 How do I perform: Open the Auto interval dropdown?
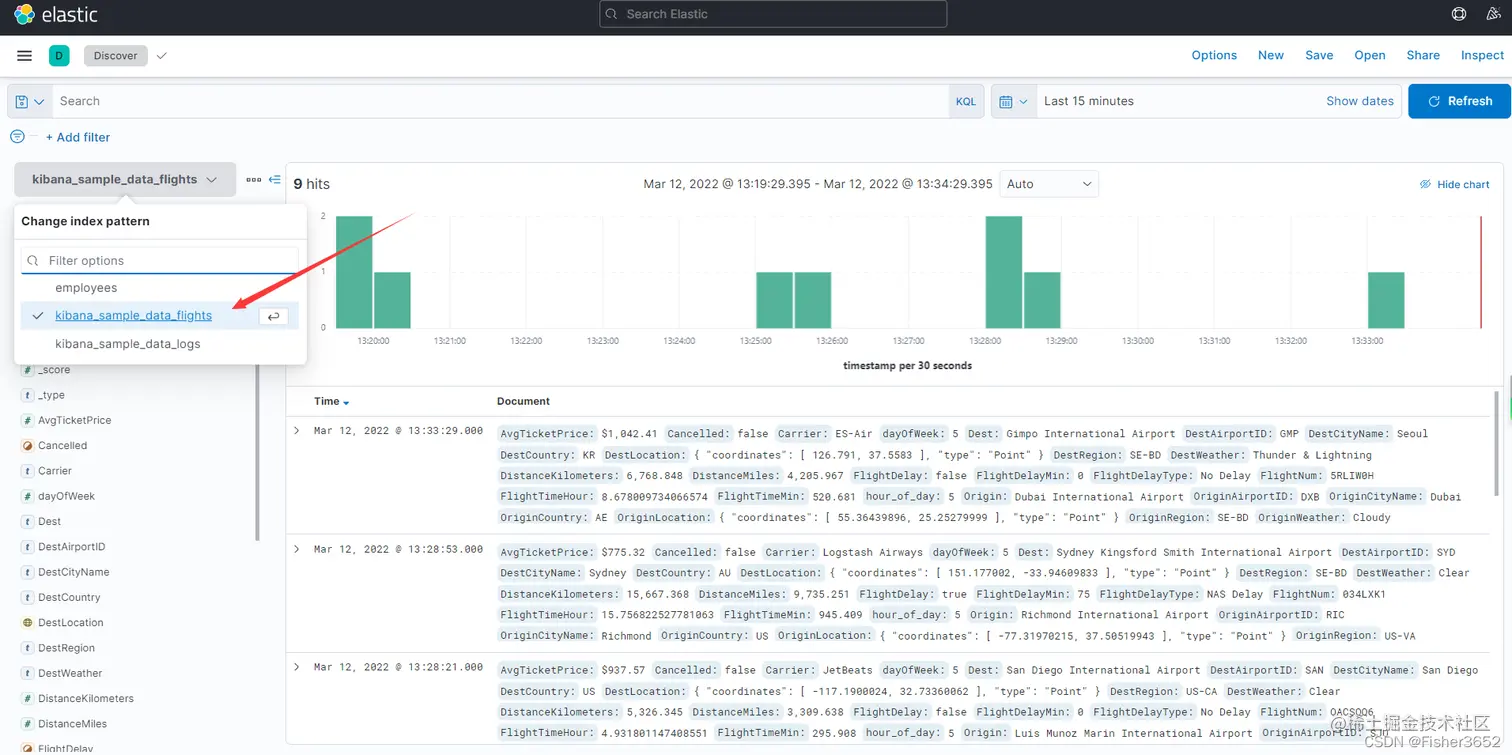pyautogui.click(x=1049, y=184)
